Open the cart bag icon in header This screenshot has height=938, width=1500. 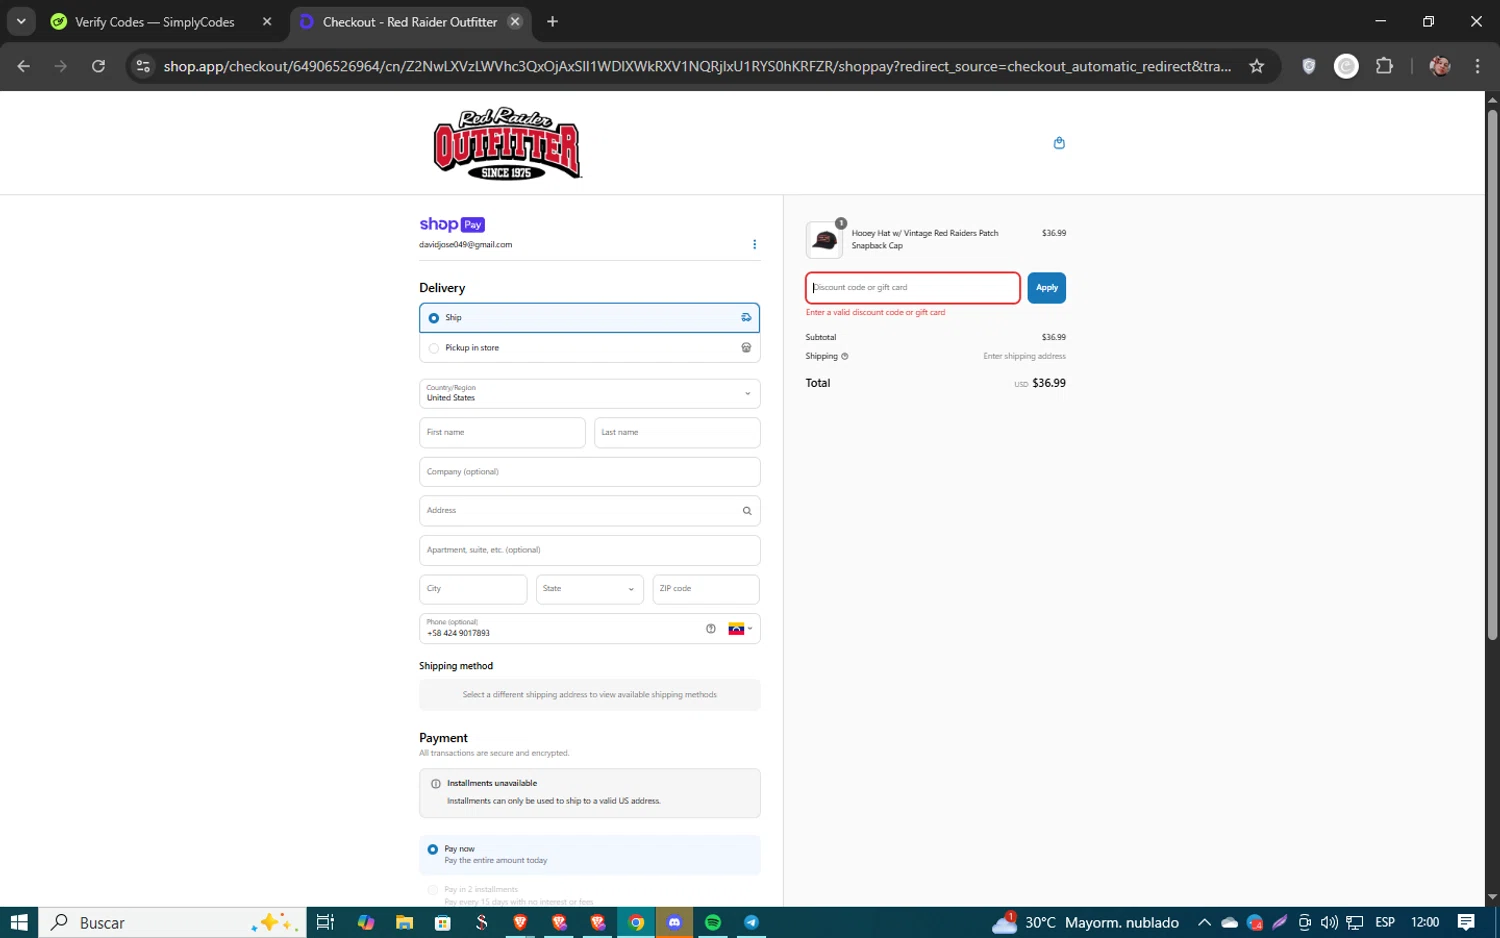coord(1059,143)
